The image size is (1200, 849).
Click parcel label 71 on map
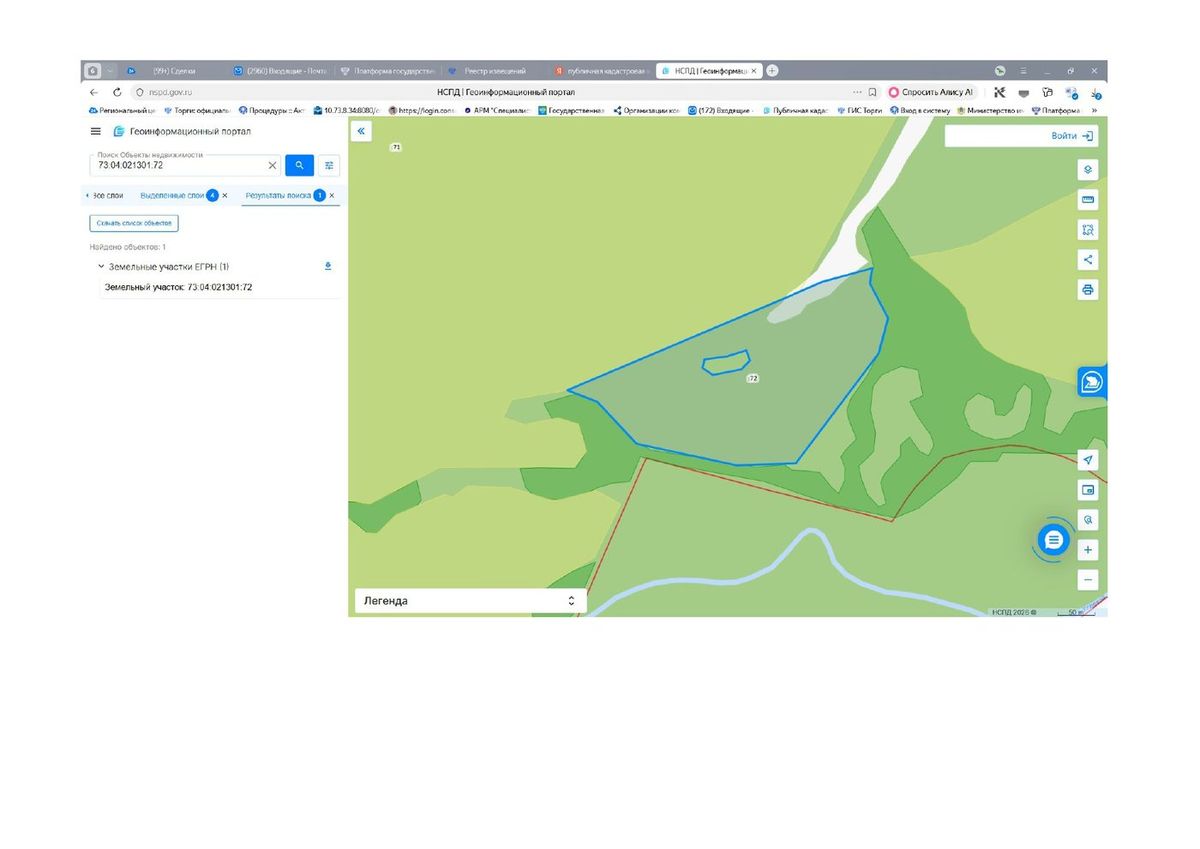click(396, 147)
